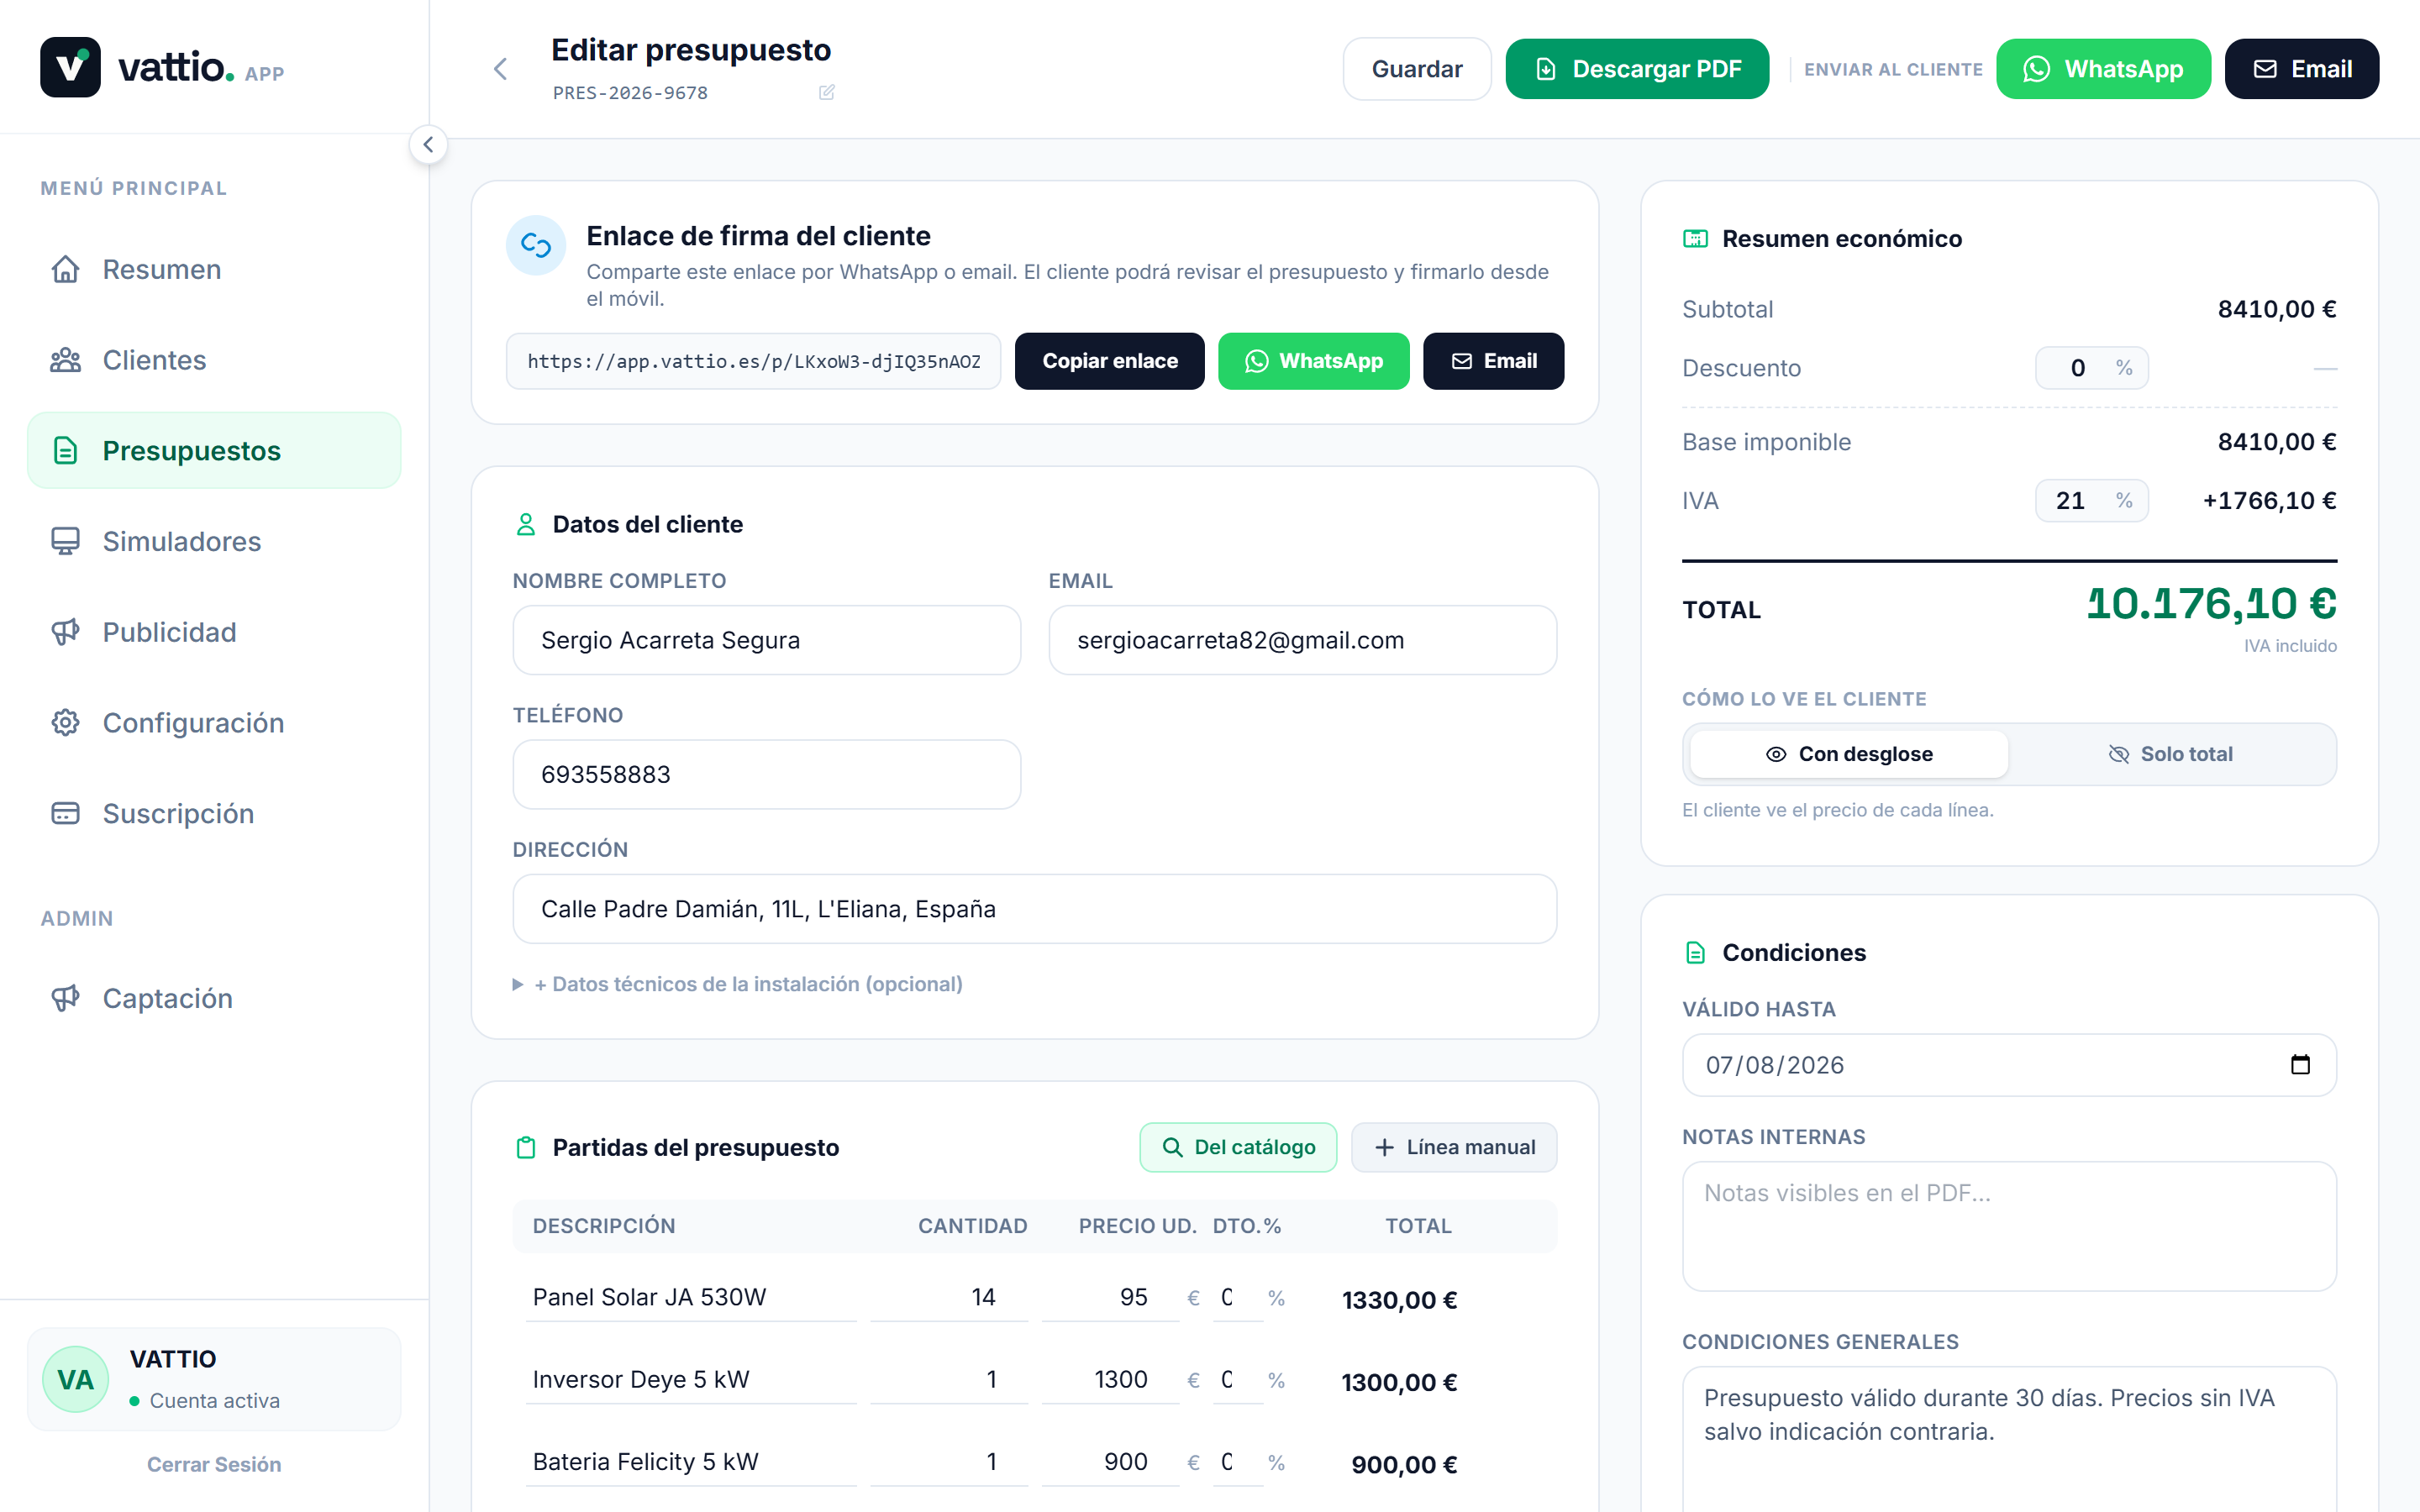The width and height of the screenshot is (2420, 1512).
Task: Click the signature URL field
Action: (753, 361)
